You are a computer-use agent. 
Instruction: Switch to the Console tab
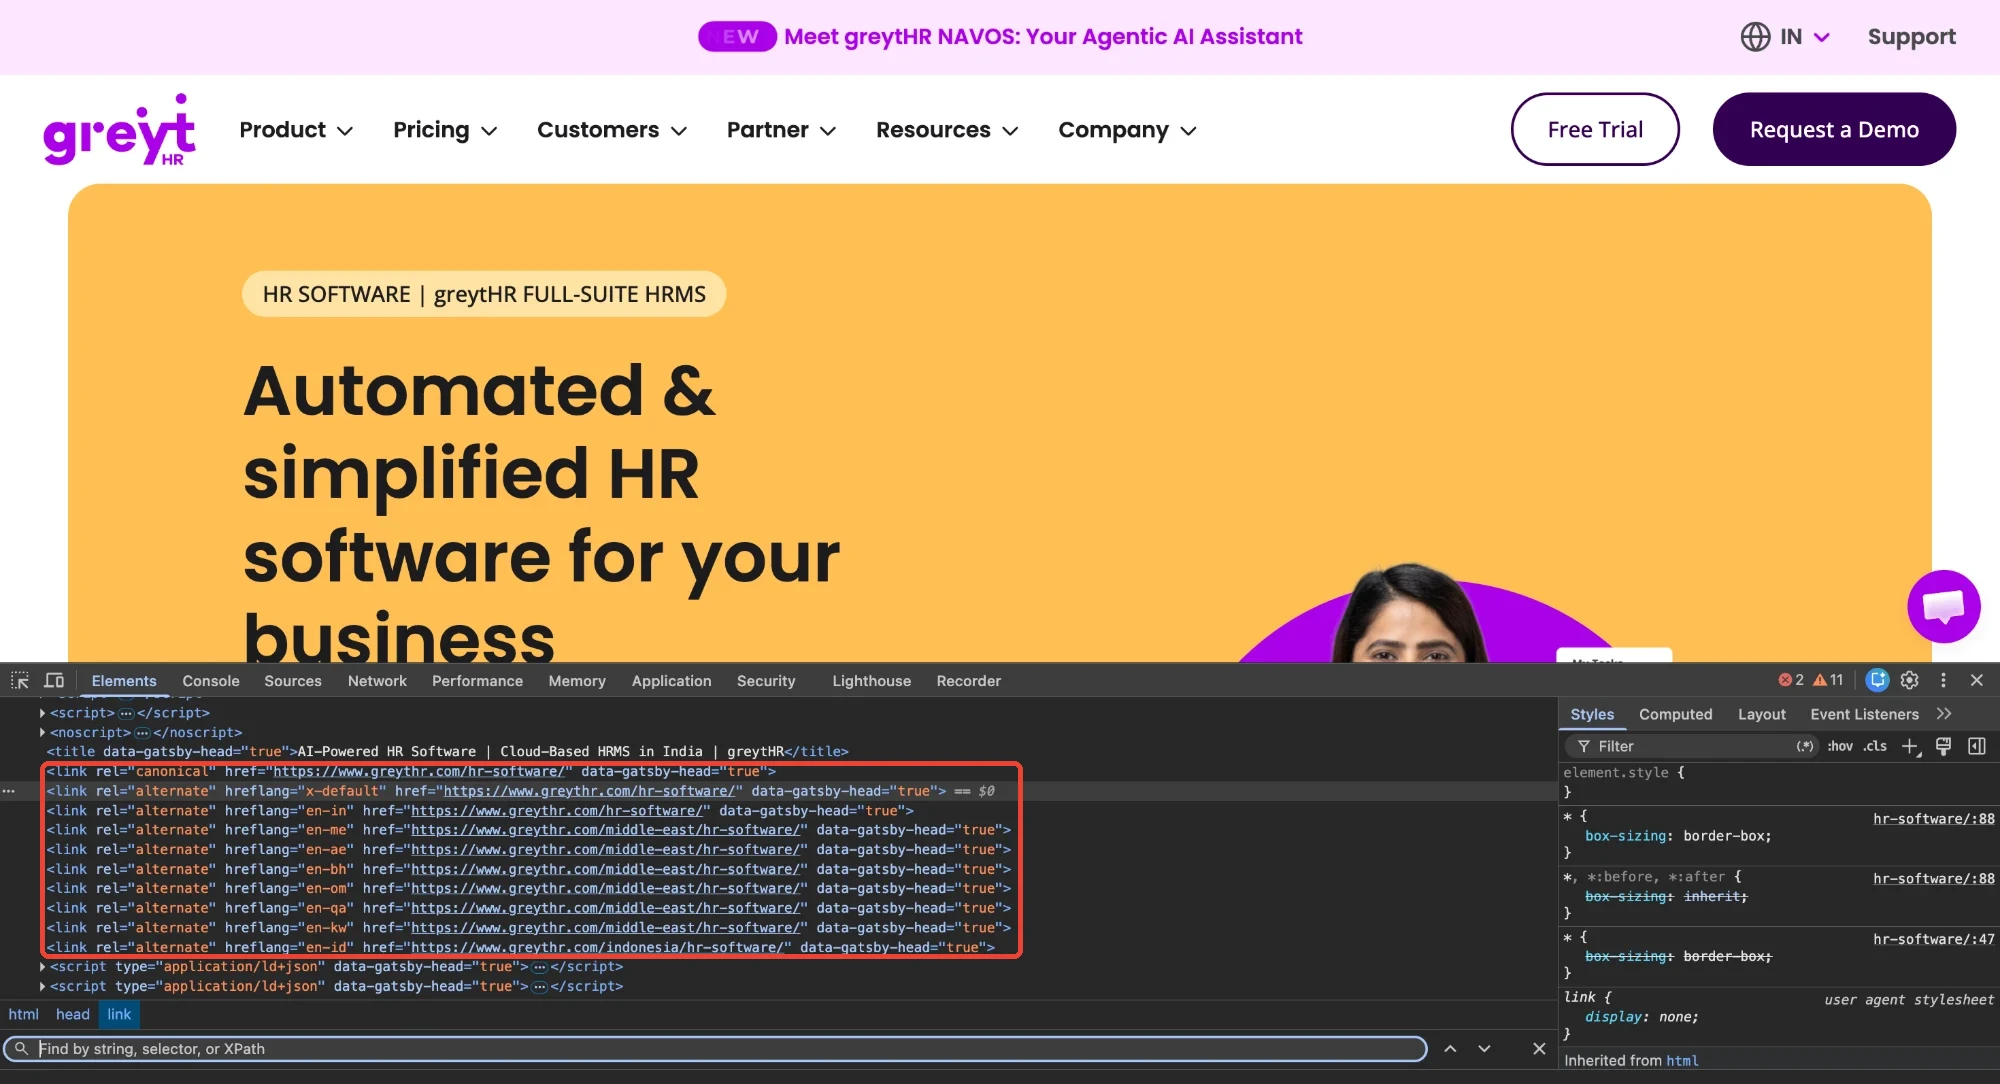[x=211, y=681]
